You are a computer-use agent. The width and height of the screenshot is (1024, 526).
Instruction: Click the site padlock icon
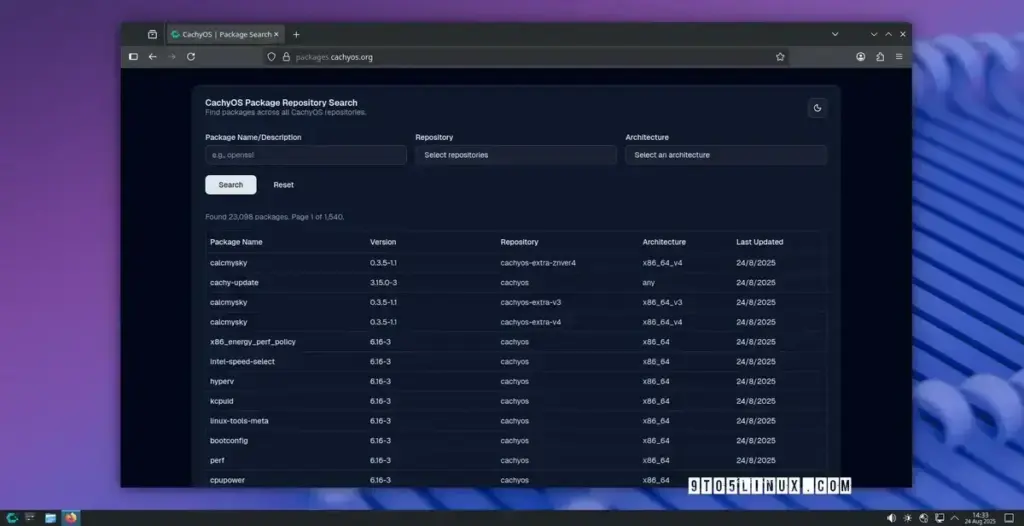[x=285, y=57]
